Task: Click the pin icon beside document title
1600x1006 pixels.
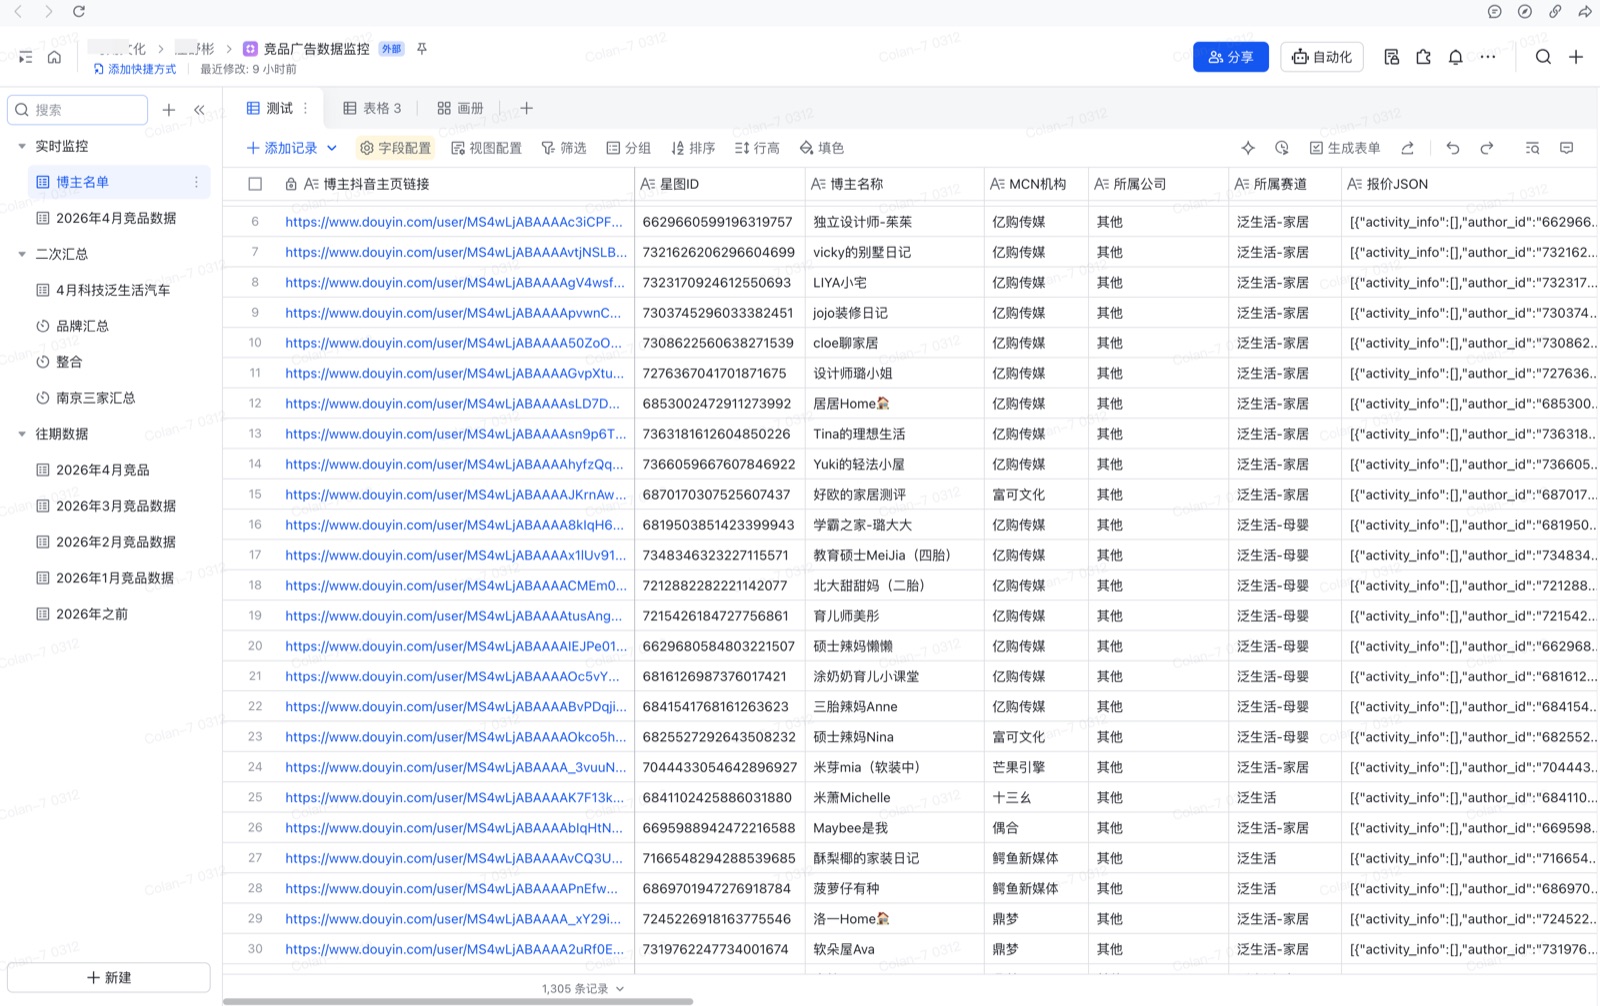Action: pyautogui.click(x=422, y=49)
